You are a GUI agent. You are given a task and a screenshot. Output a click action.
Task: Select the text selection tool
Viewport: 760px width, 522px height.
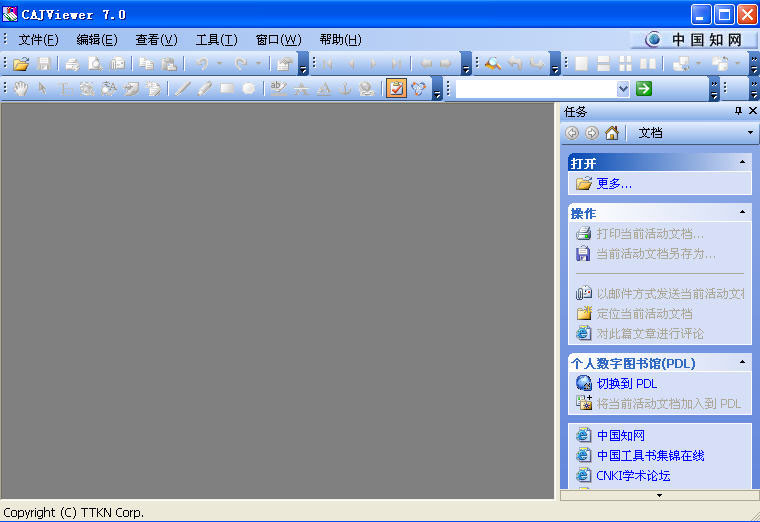tap(64, 89)
